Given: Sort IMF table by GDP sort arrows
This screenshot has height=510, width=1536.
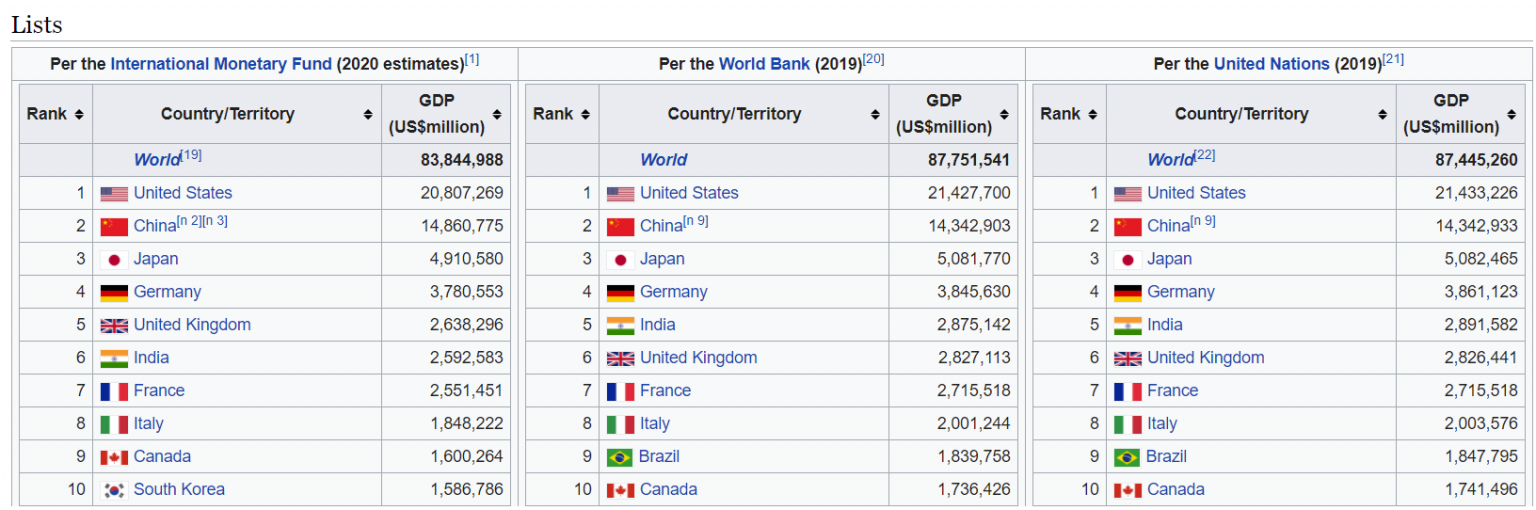Looking at the screenshot, I should point(497,114).
